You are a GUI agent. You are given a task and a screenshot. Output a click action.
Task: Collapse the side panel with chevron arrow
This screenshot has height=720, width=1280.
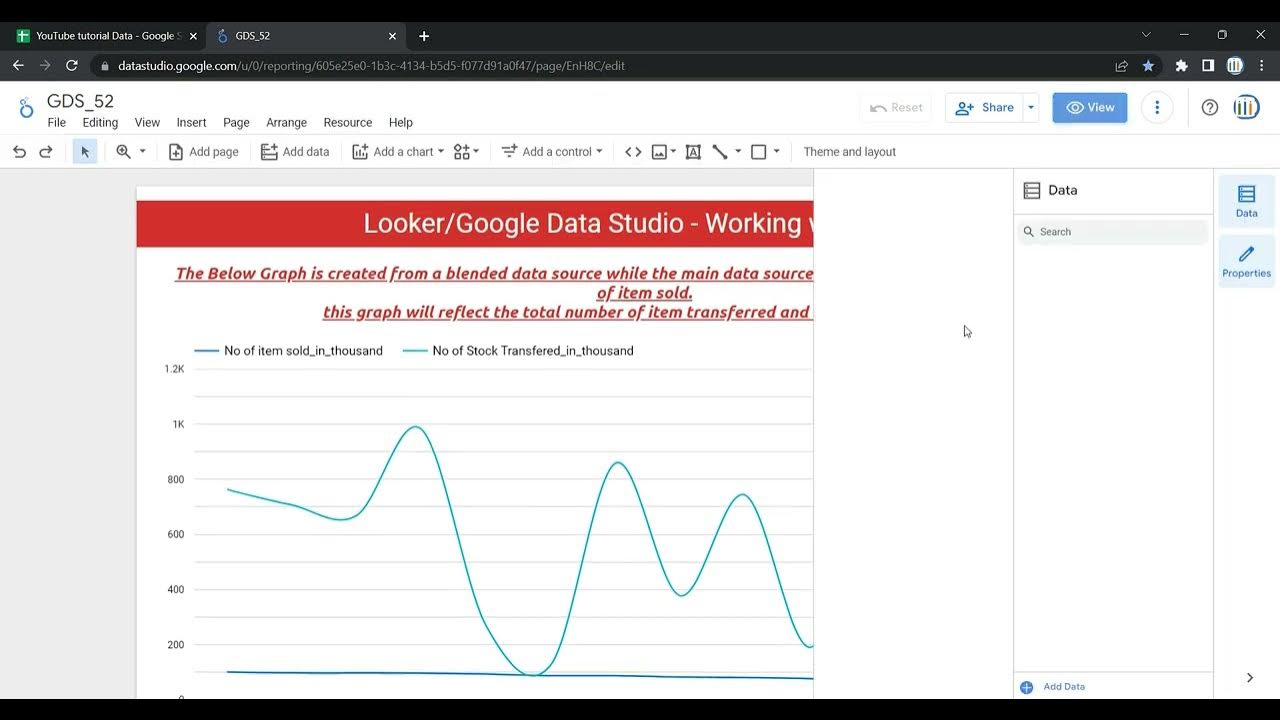1249,678
